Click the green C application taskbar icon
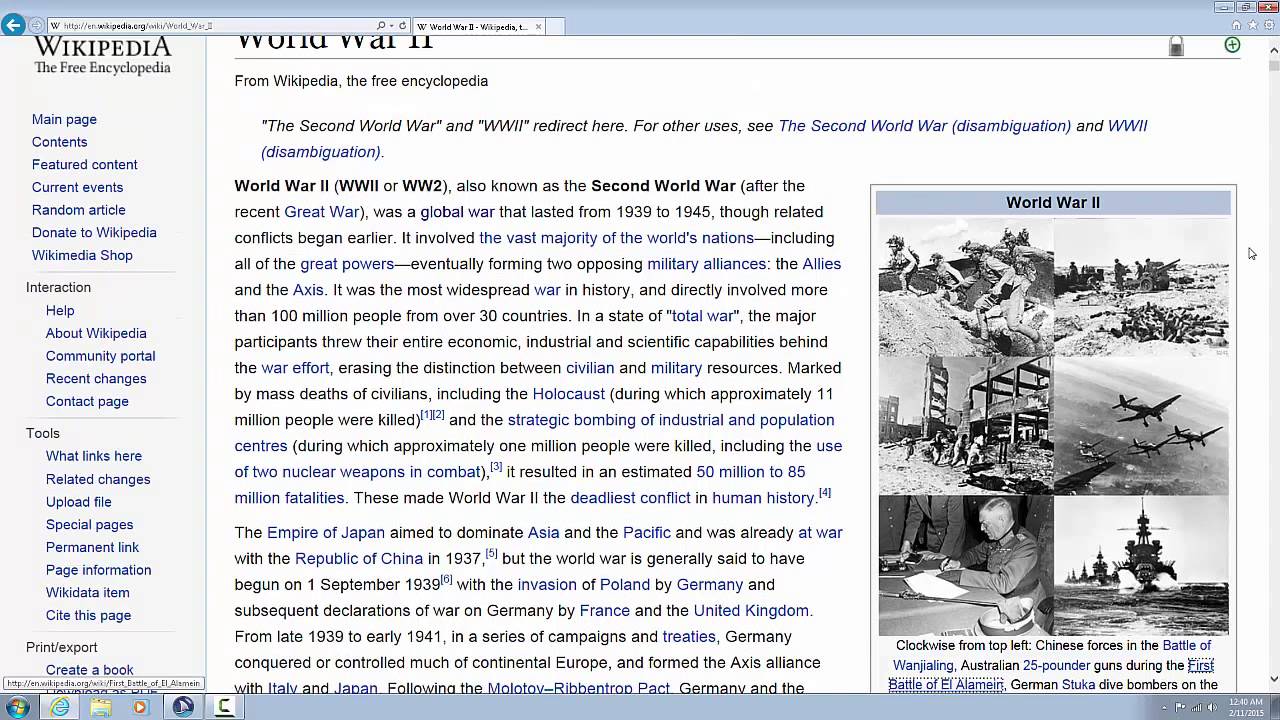This screenshot has height=720, width=1280. [225, 707]
